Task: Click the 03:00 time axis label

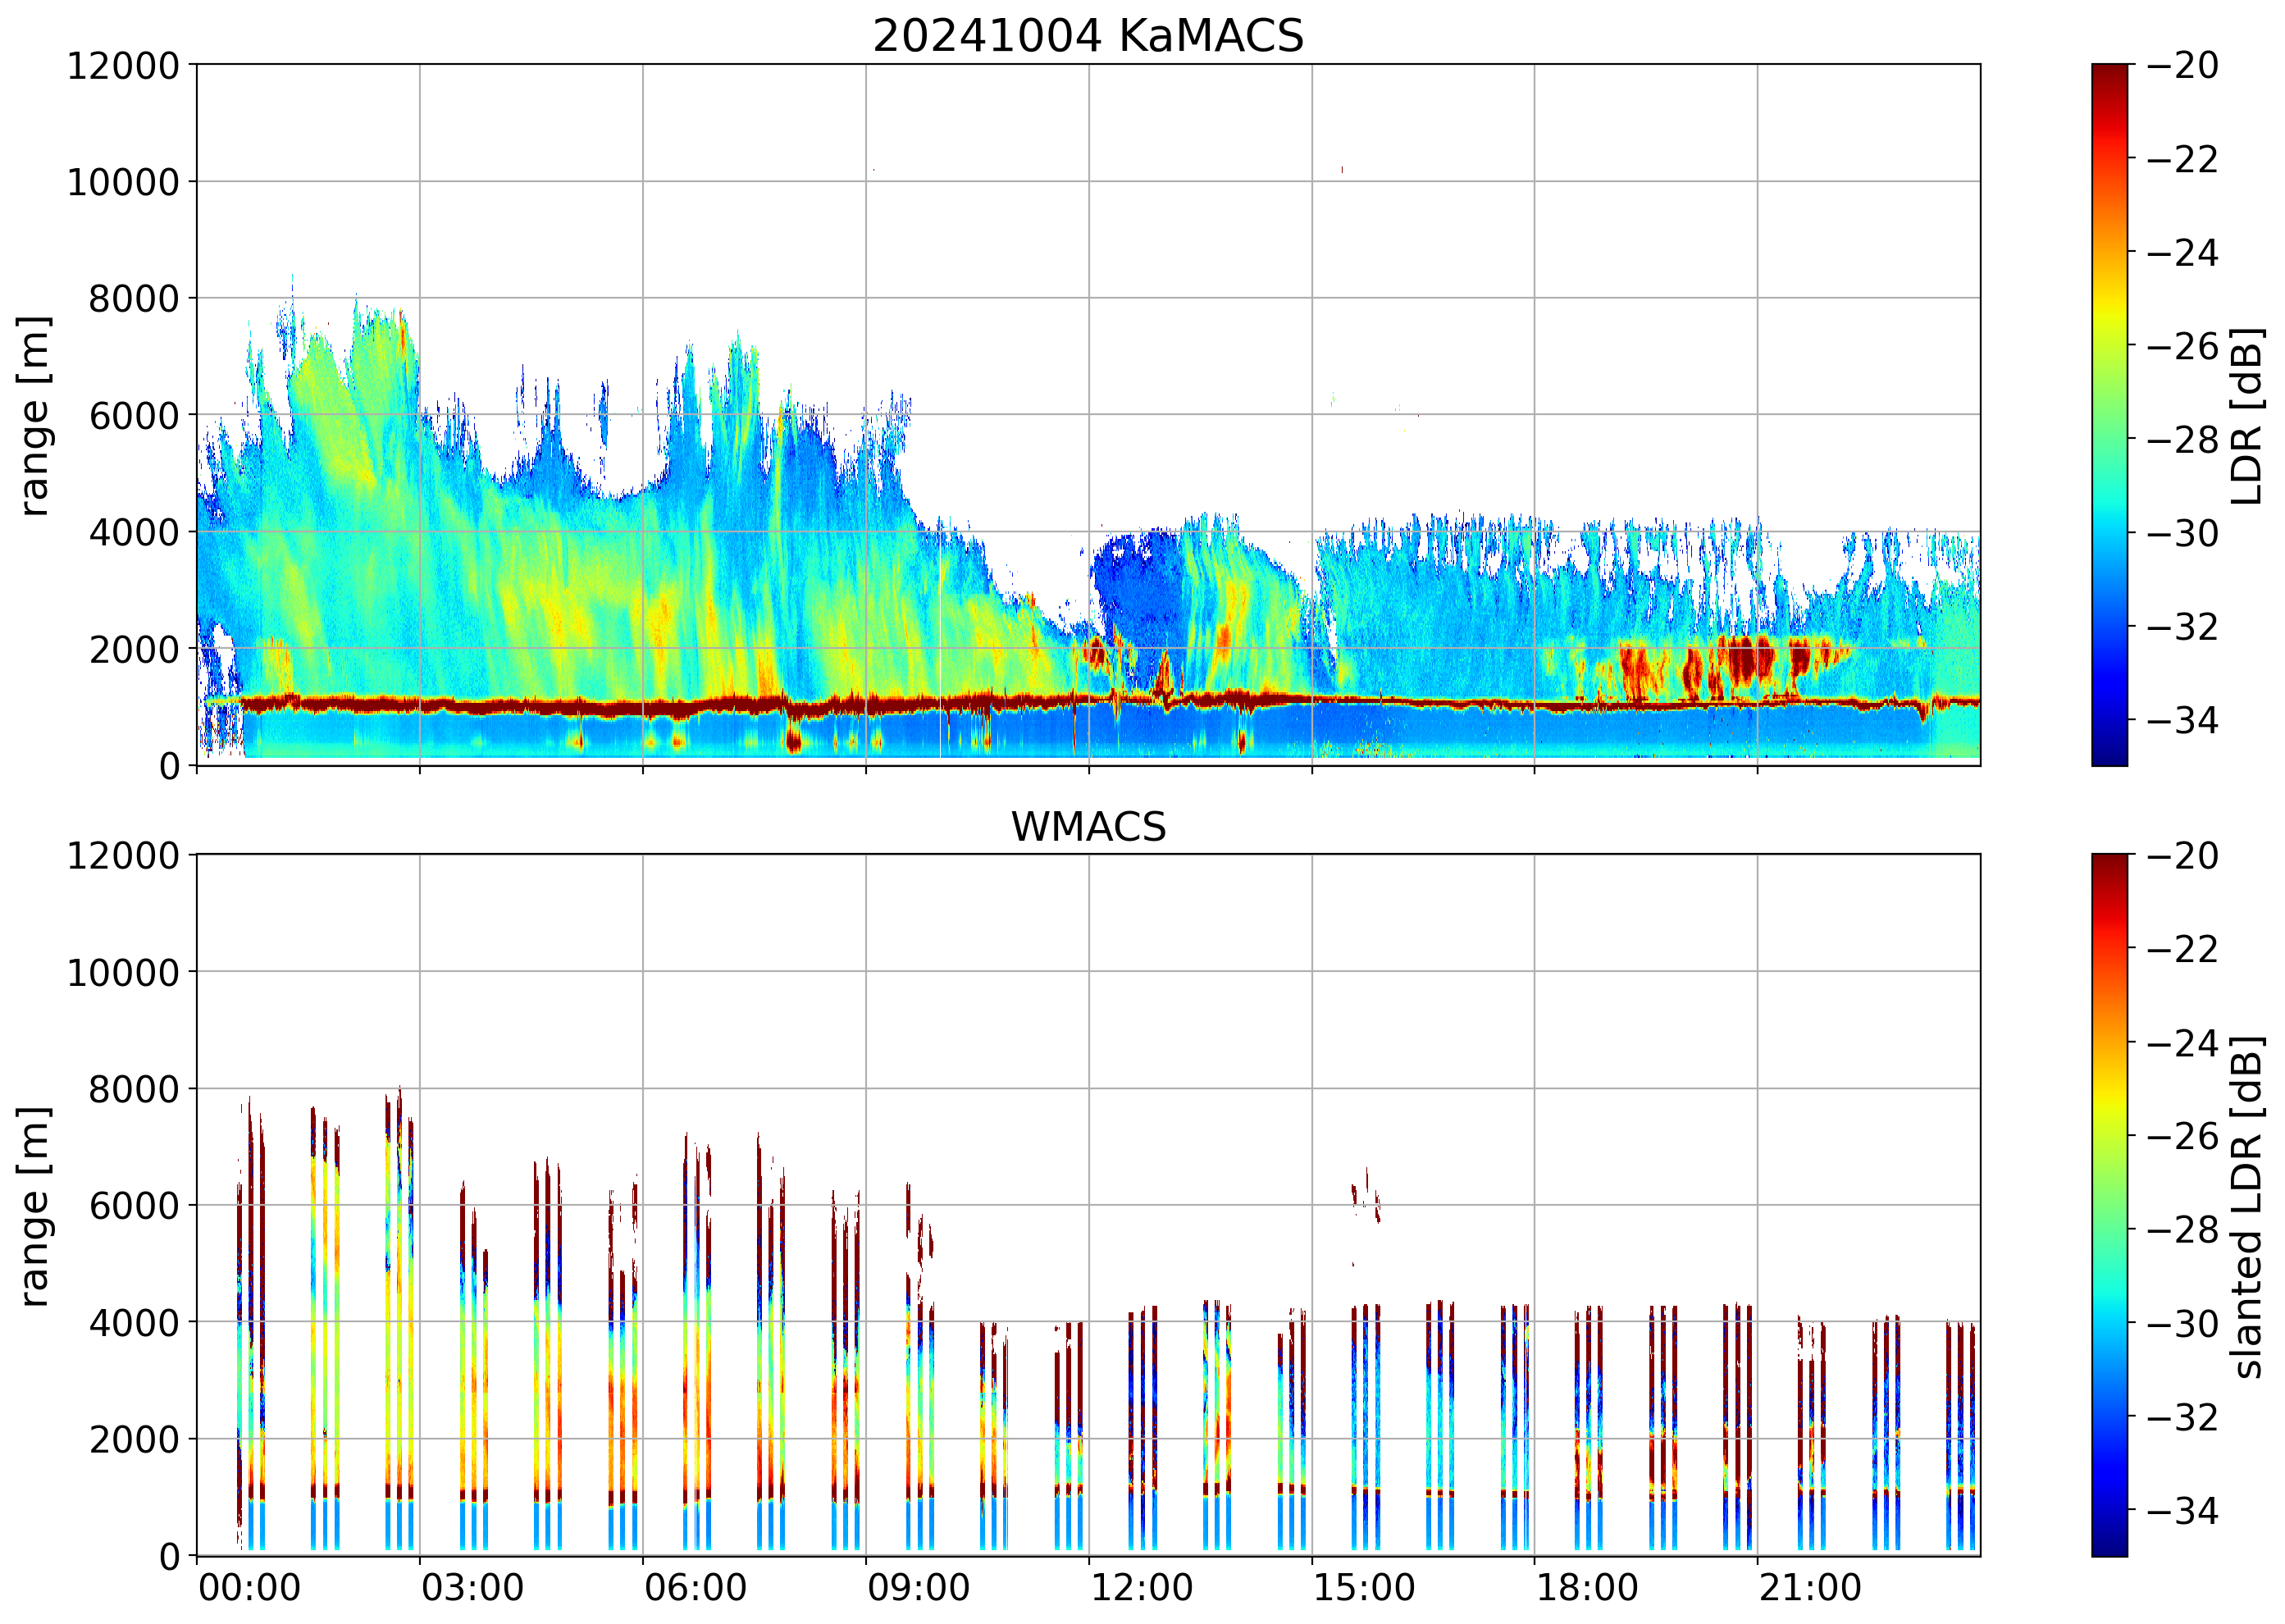Action: click(x=472, y=1588)
